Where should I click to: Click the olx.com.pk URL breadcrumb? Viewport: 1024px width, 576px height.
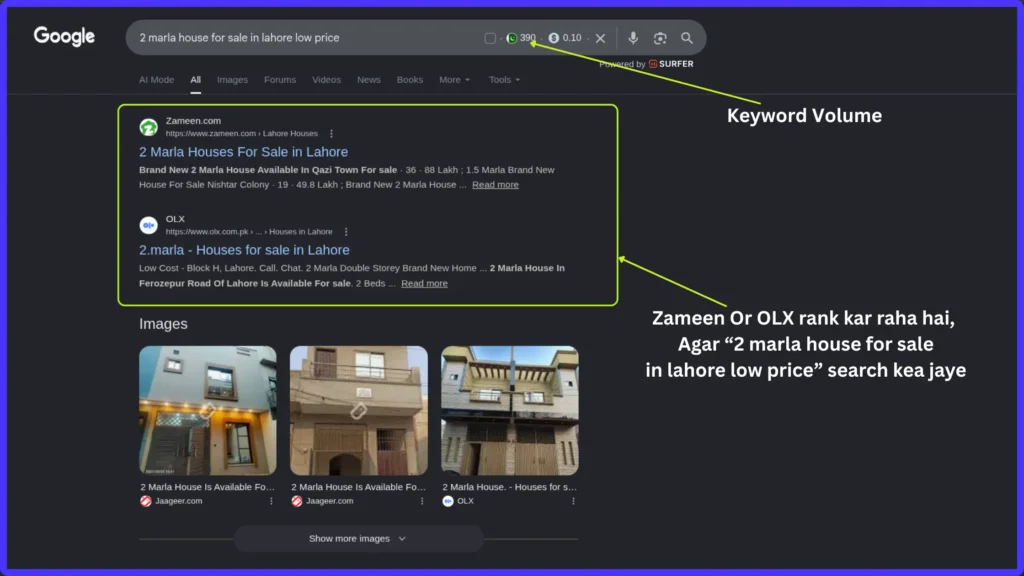click(249, 232)
